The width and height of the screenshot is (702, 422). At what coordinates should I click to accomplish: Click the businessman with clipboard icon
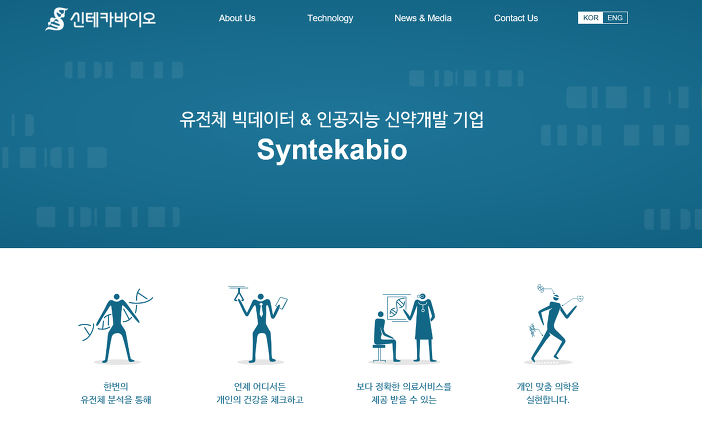259,324
